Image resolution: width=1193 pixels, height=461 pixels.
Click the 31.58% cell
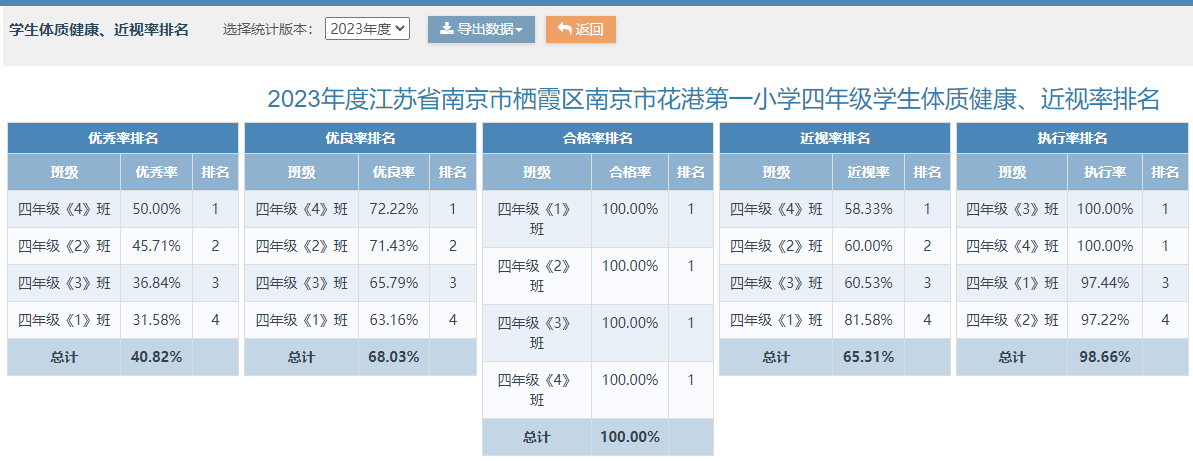click(x=157, y=320)
